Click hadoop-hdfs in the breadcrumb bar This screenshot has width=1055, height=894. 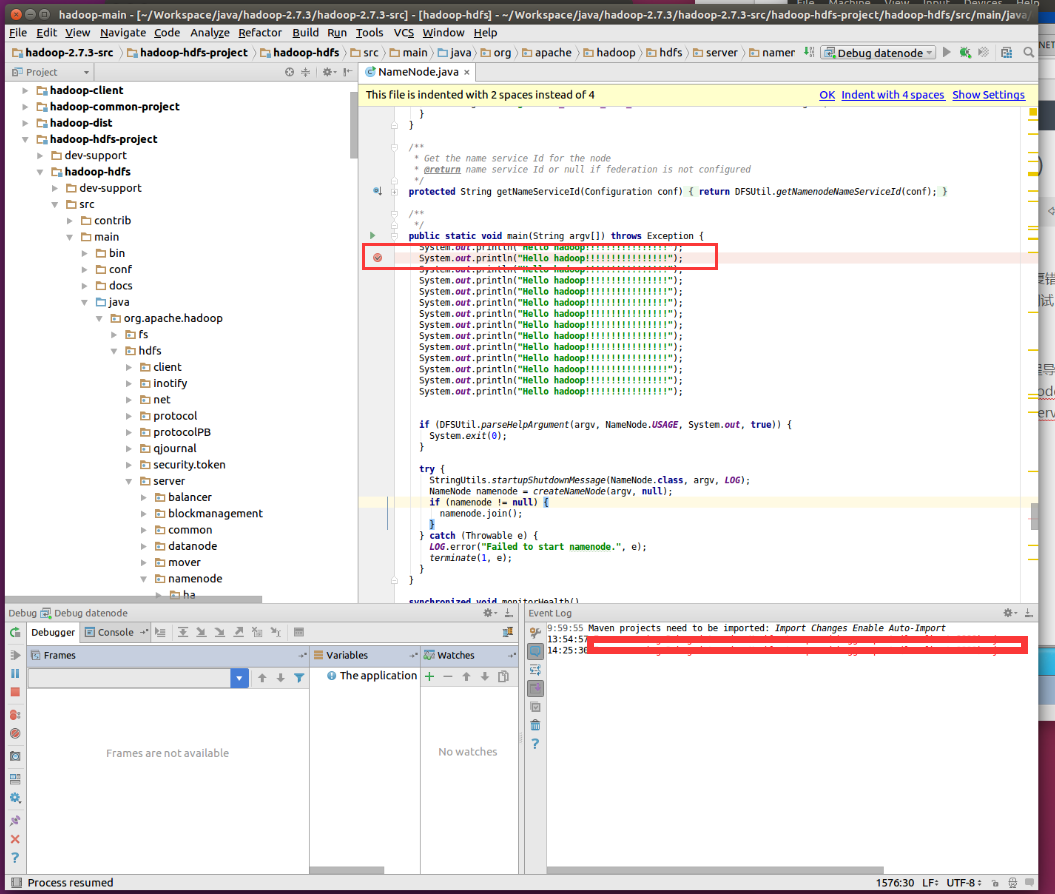pos(305,52)
